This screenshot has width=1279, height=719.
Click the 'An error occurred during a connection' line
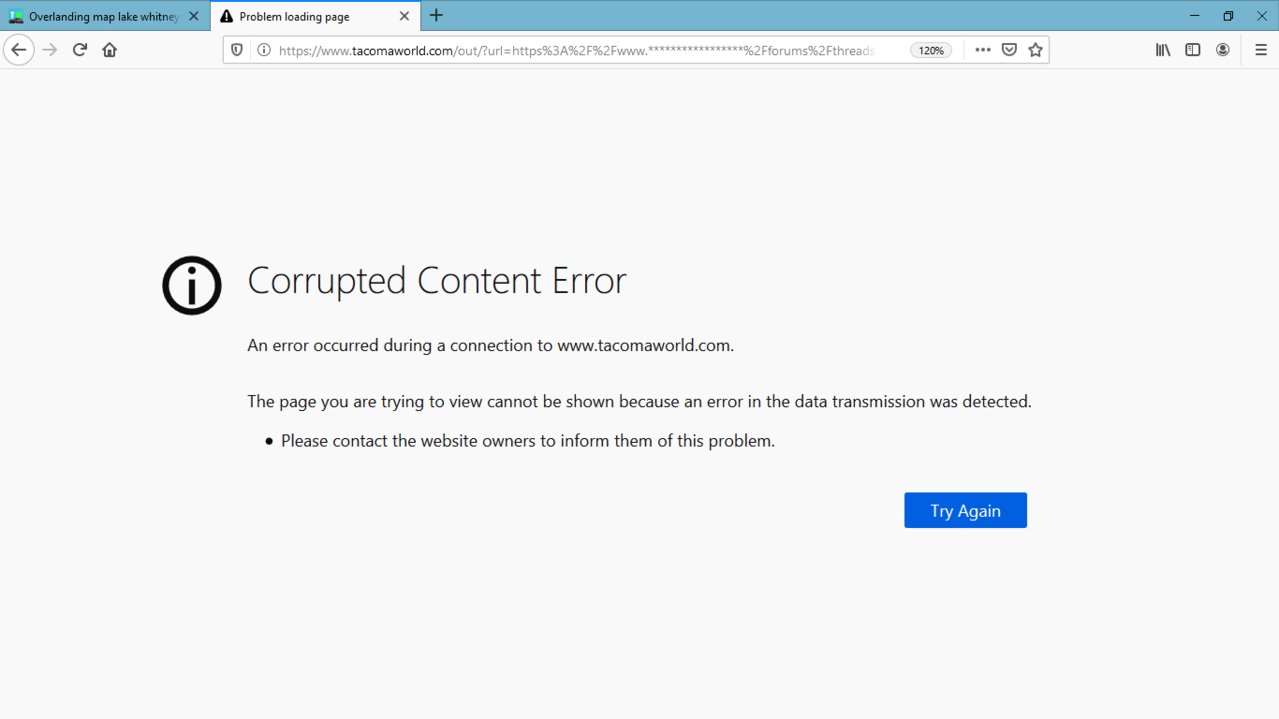[x=491, y=346]
